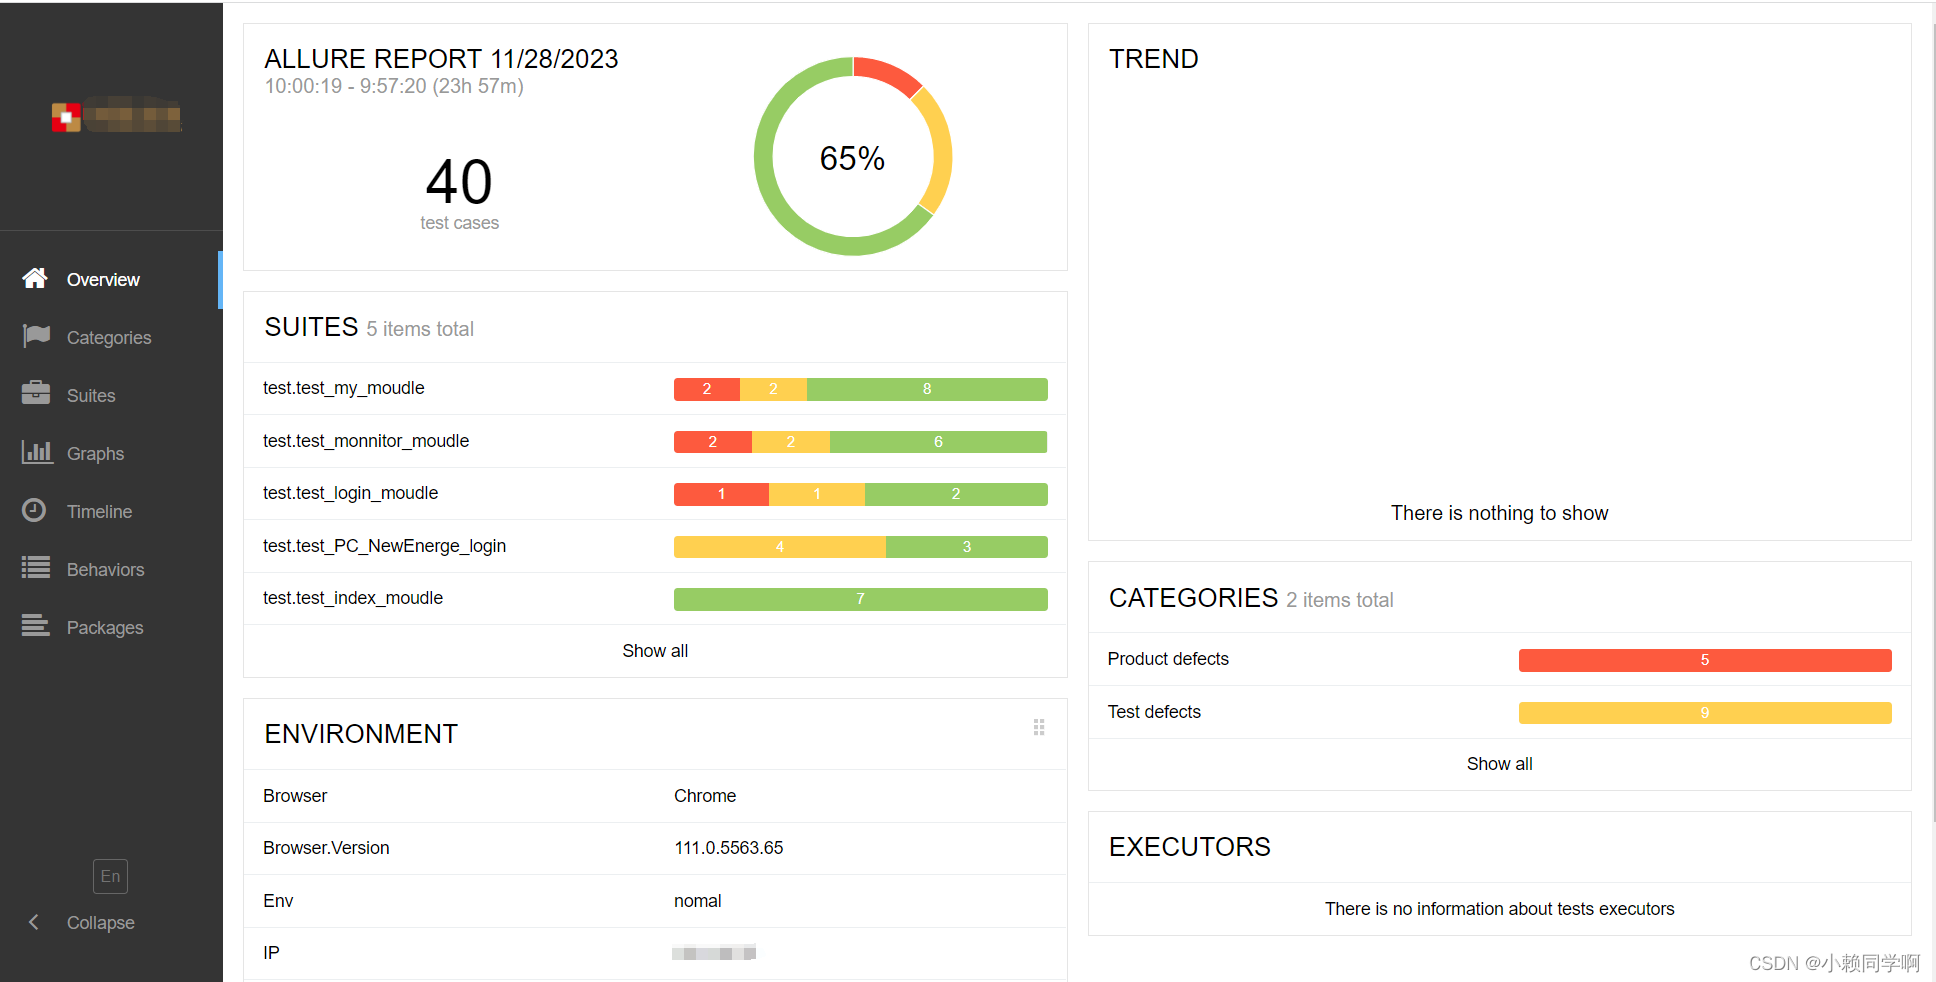
Task: Click the Categories flag icon
Action: [36, 336]
